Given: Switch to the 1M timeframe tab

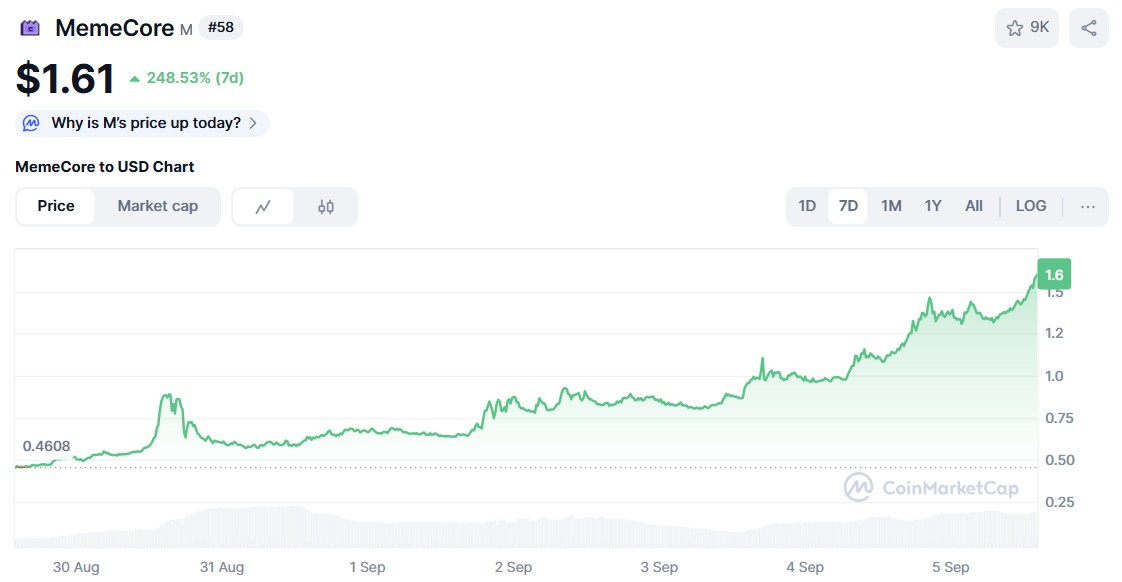Looking at the screenshot, I should [890, 206].
